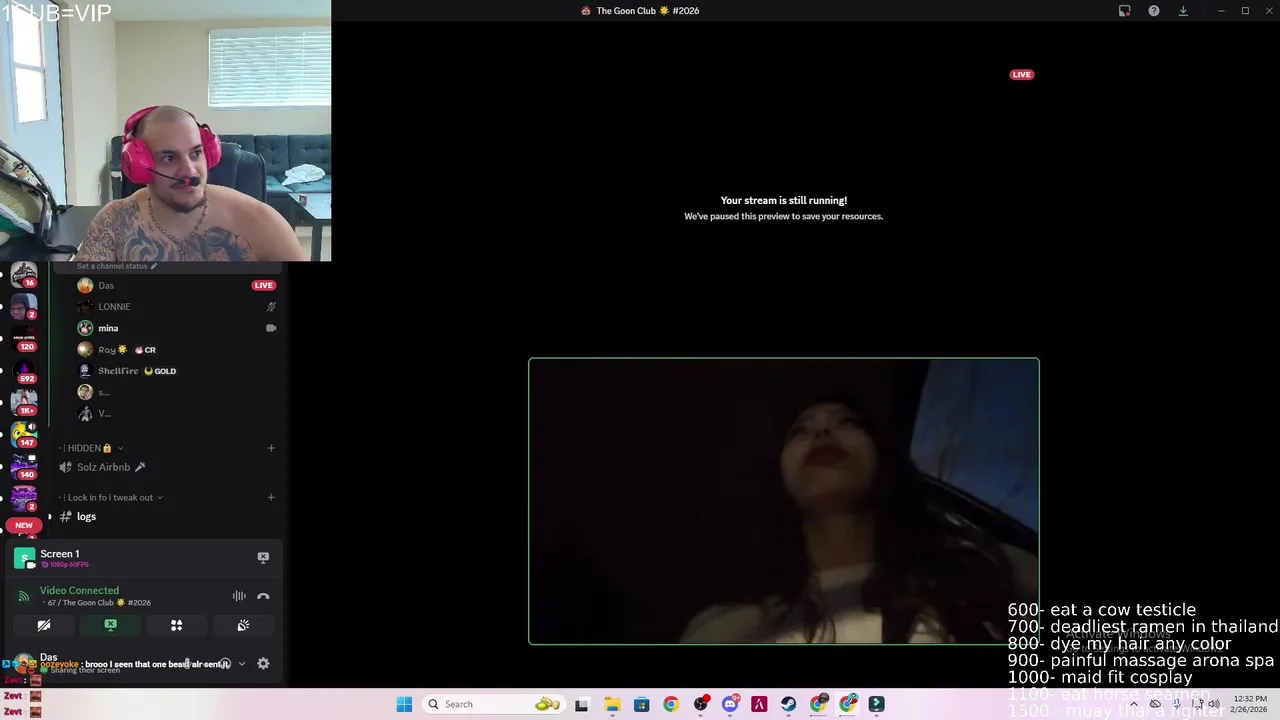This screenshot has width=1280, height=720.
Task: Open the activities launcher button
Action: [176, 625]
